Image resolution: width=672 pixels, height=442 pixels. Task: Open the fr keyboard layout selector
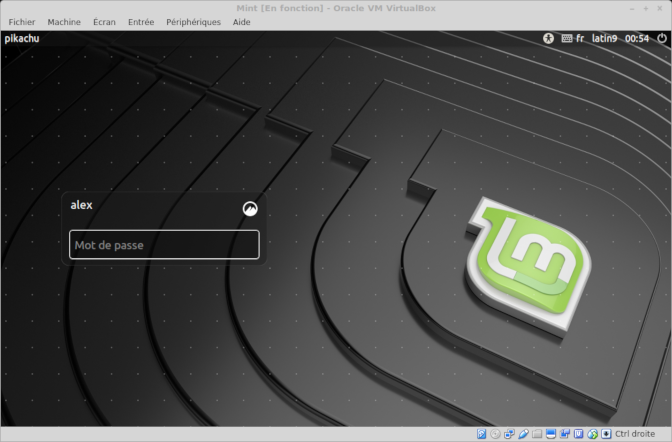click(580, 38)
